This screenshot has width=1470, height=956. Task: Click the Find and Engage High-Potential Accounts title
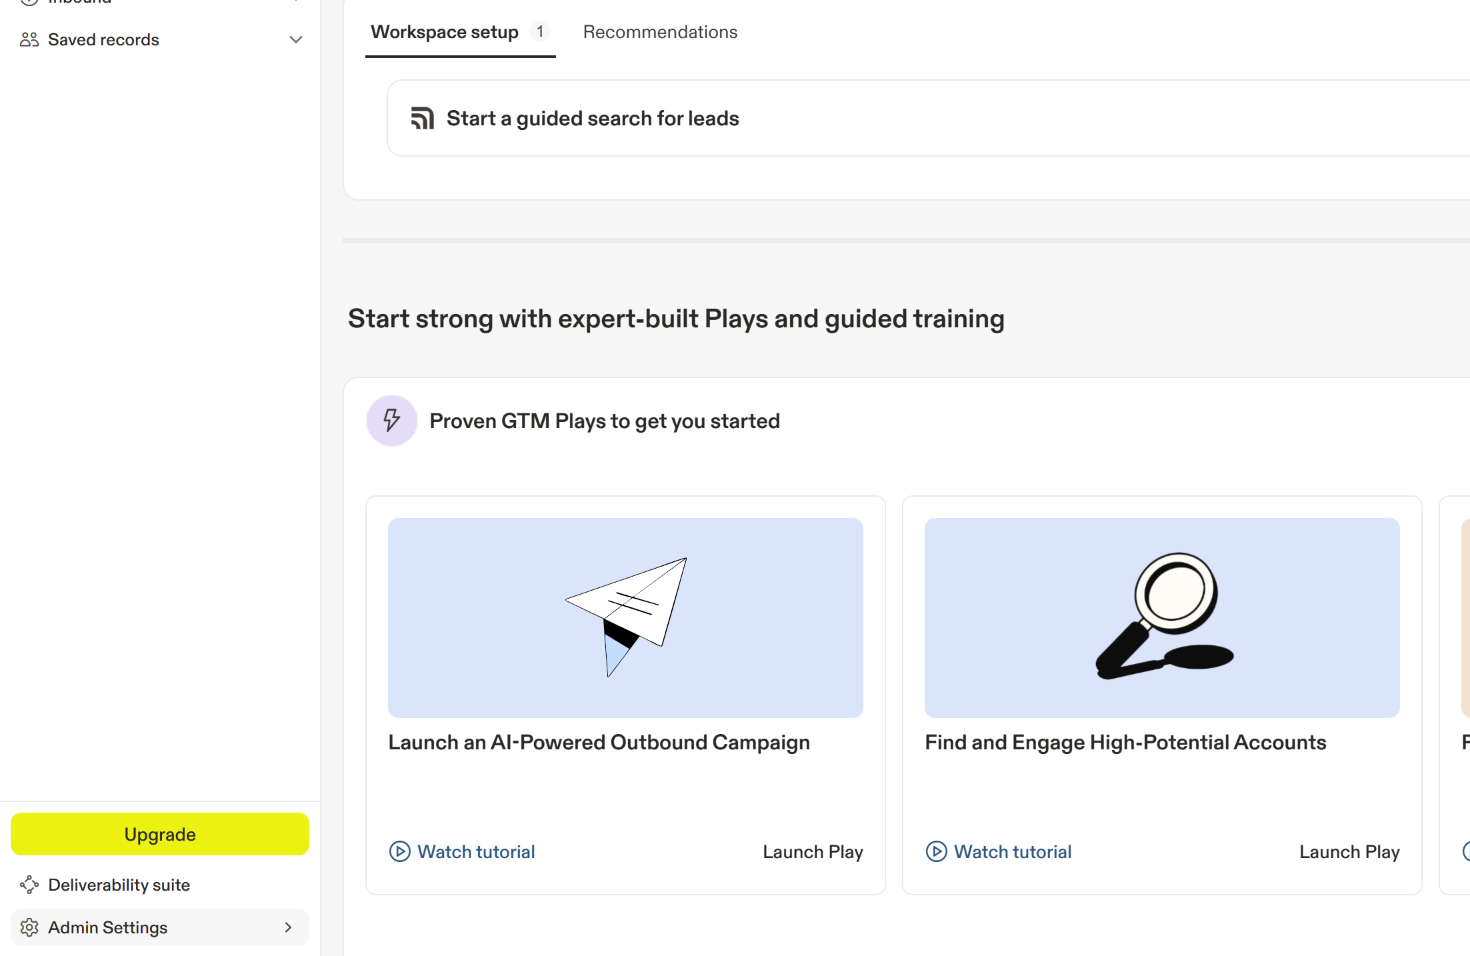pyautogui.click(x=1125, y=743)
